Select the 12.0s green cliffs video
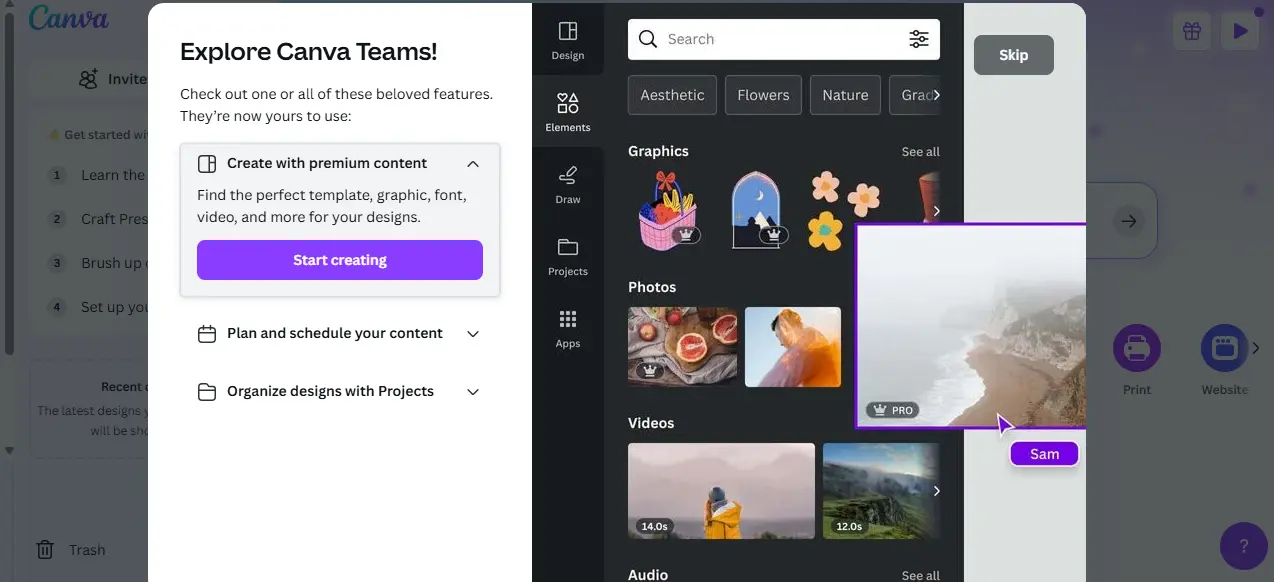This screenshot has height=582, width=1274. click(881, 491)
